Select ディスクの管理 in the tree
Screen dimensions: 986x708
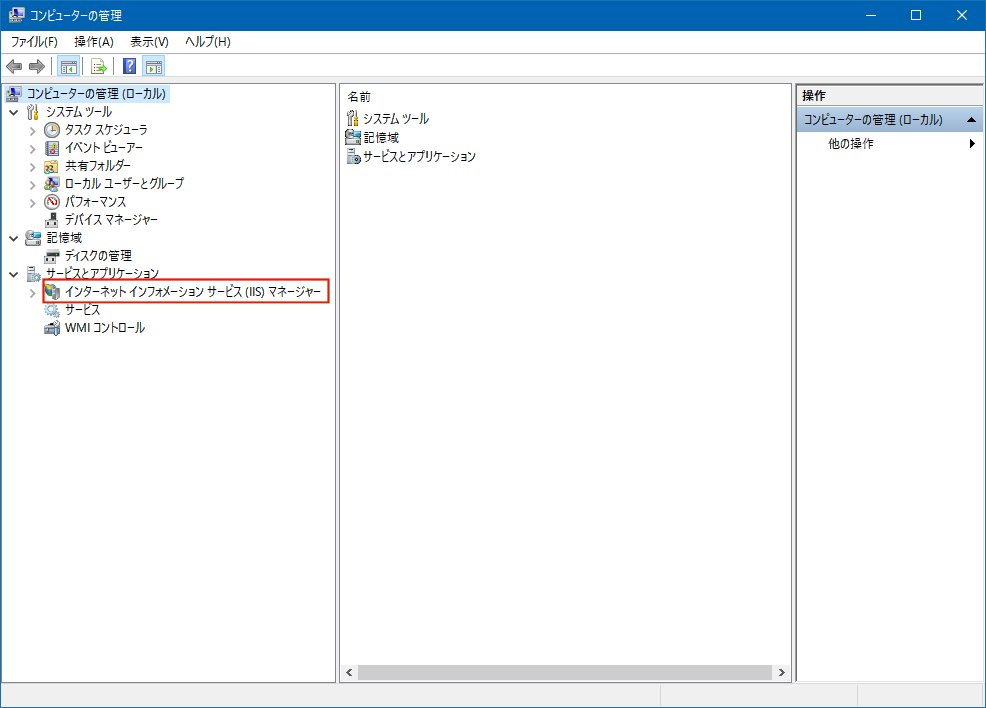[98, 256]
